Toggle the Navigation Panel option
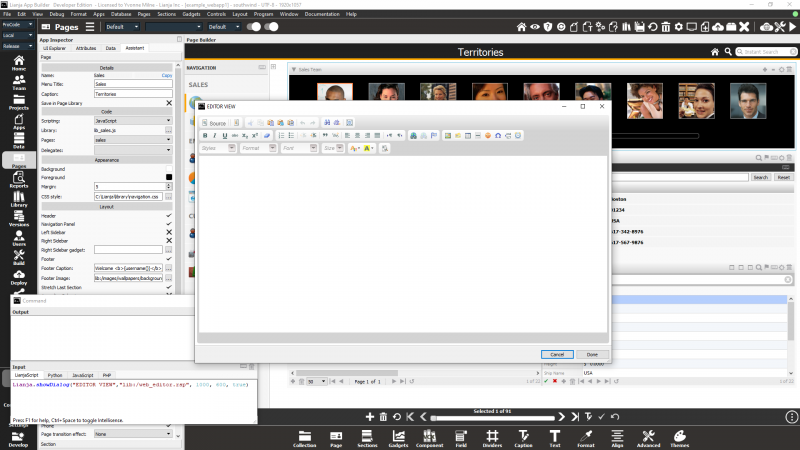The height and width of the screenshot is (450, 800). [169, 224]
